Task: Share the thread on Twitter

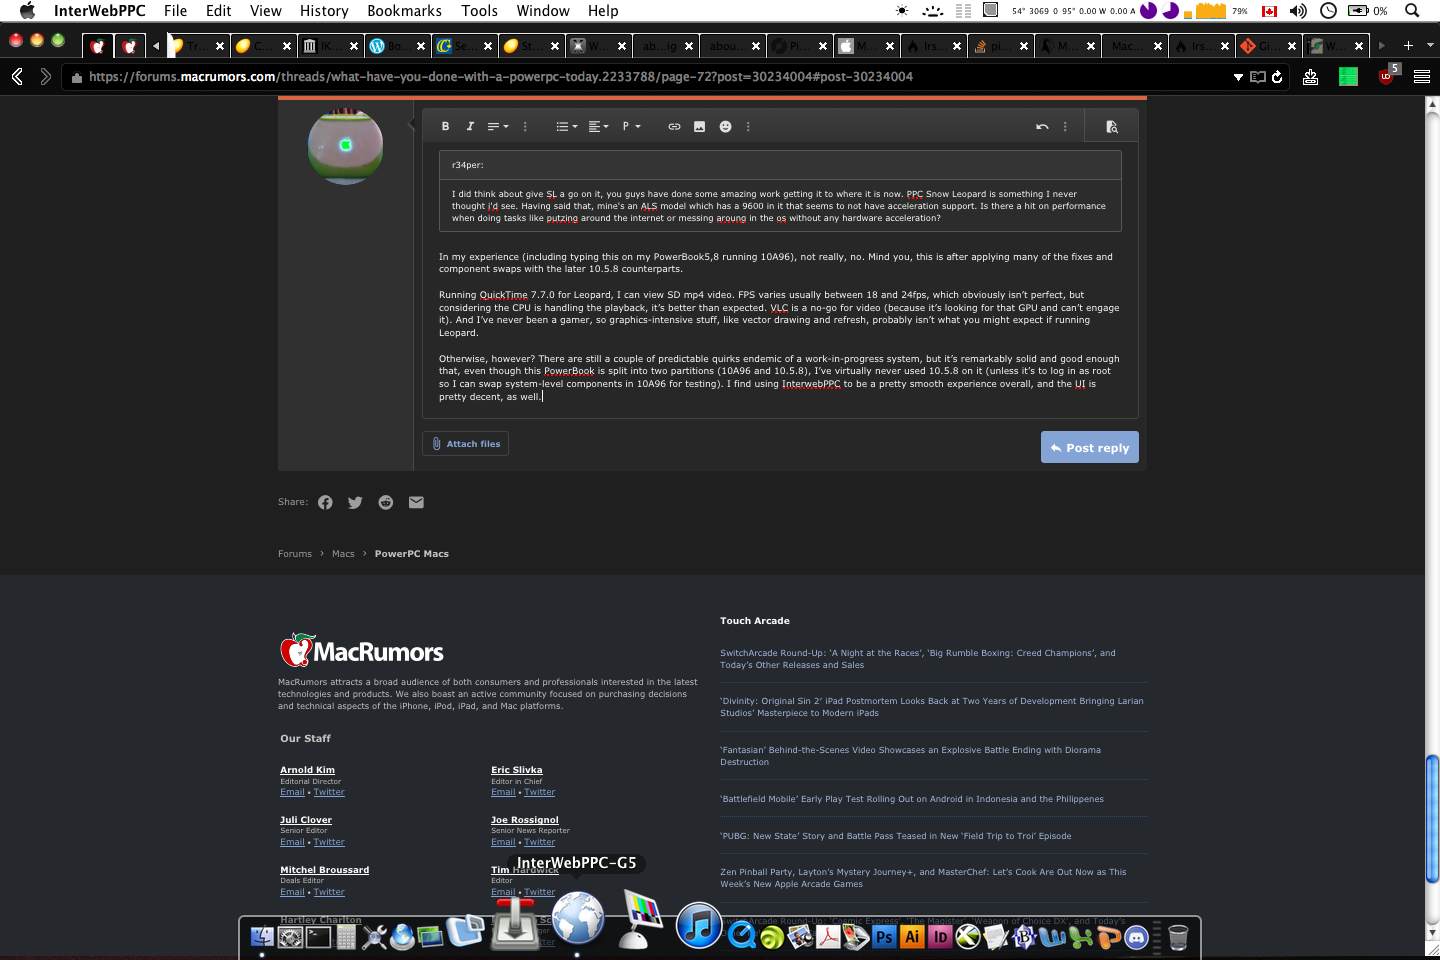Action: (x=355, y=503)
